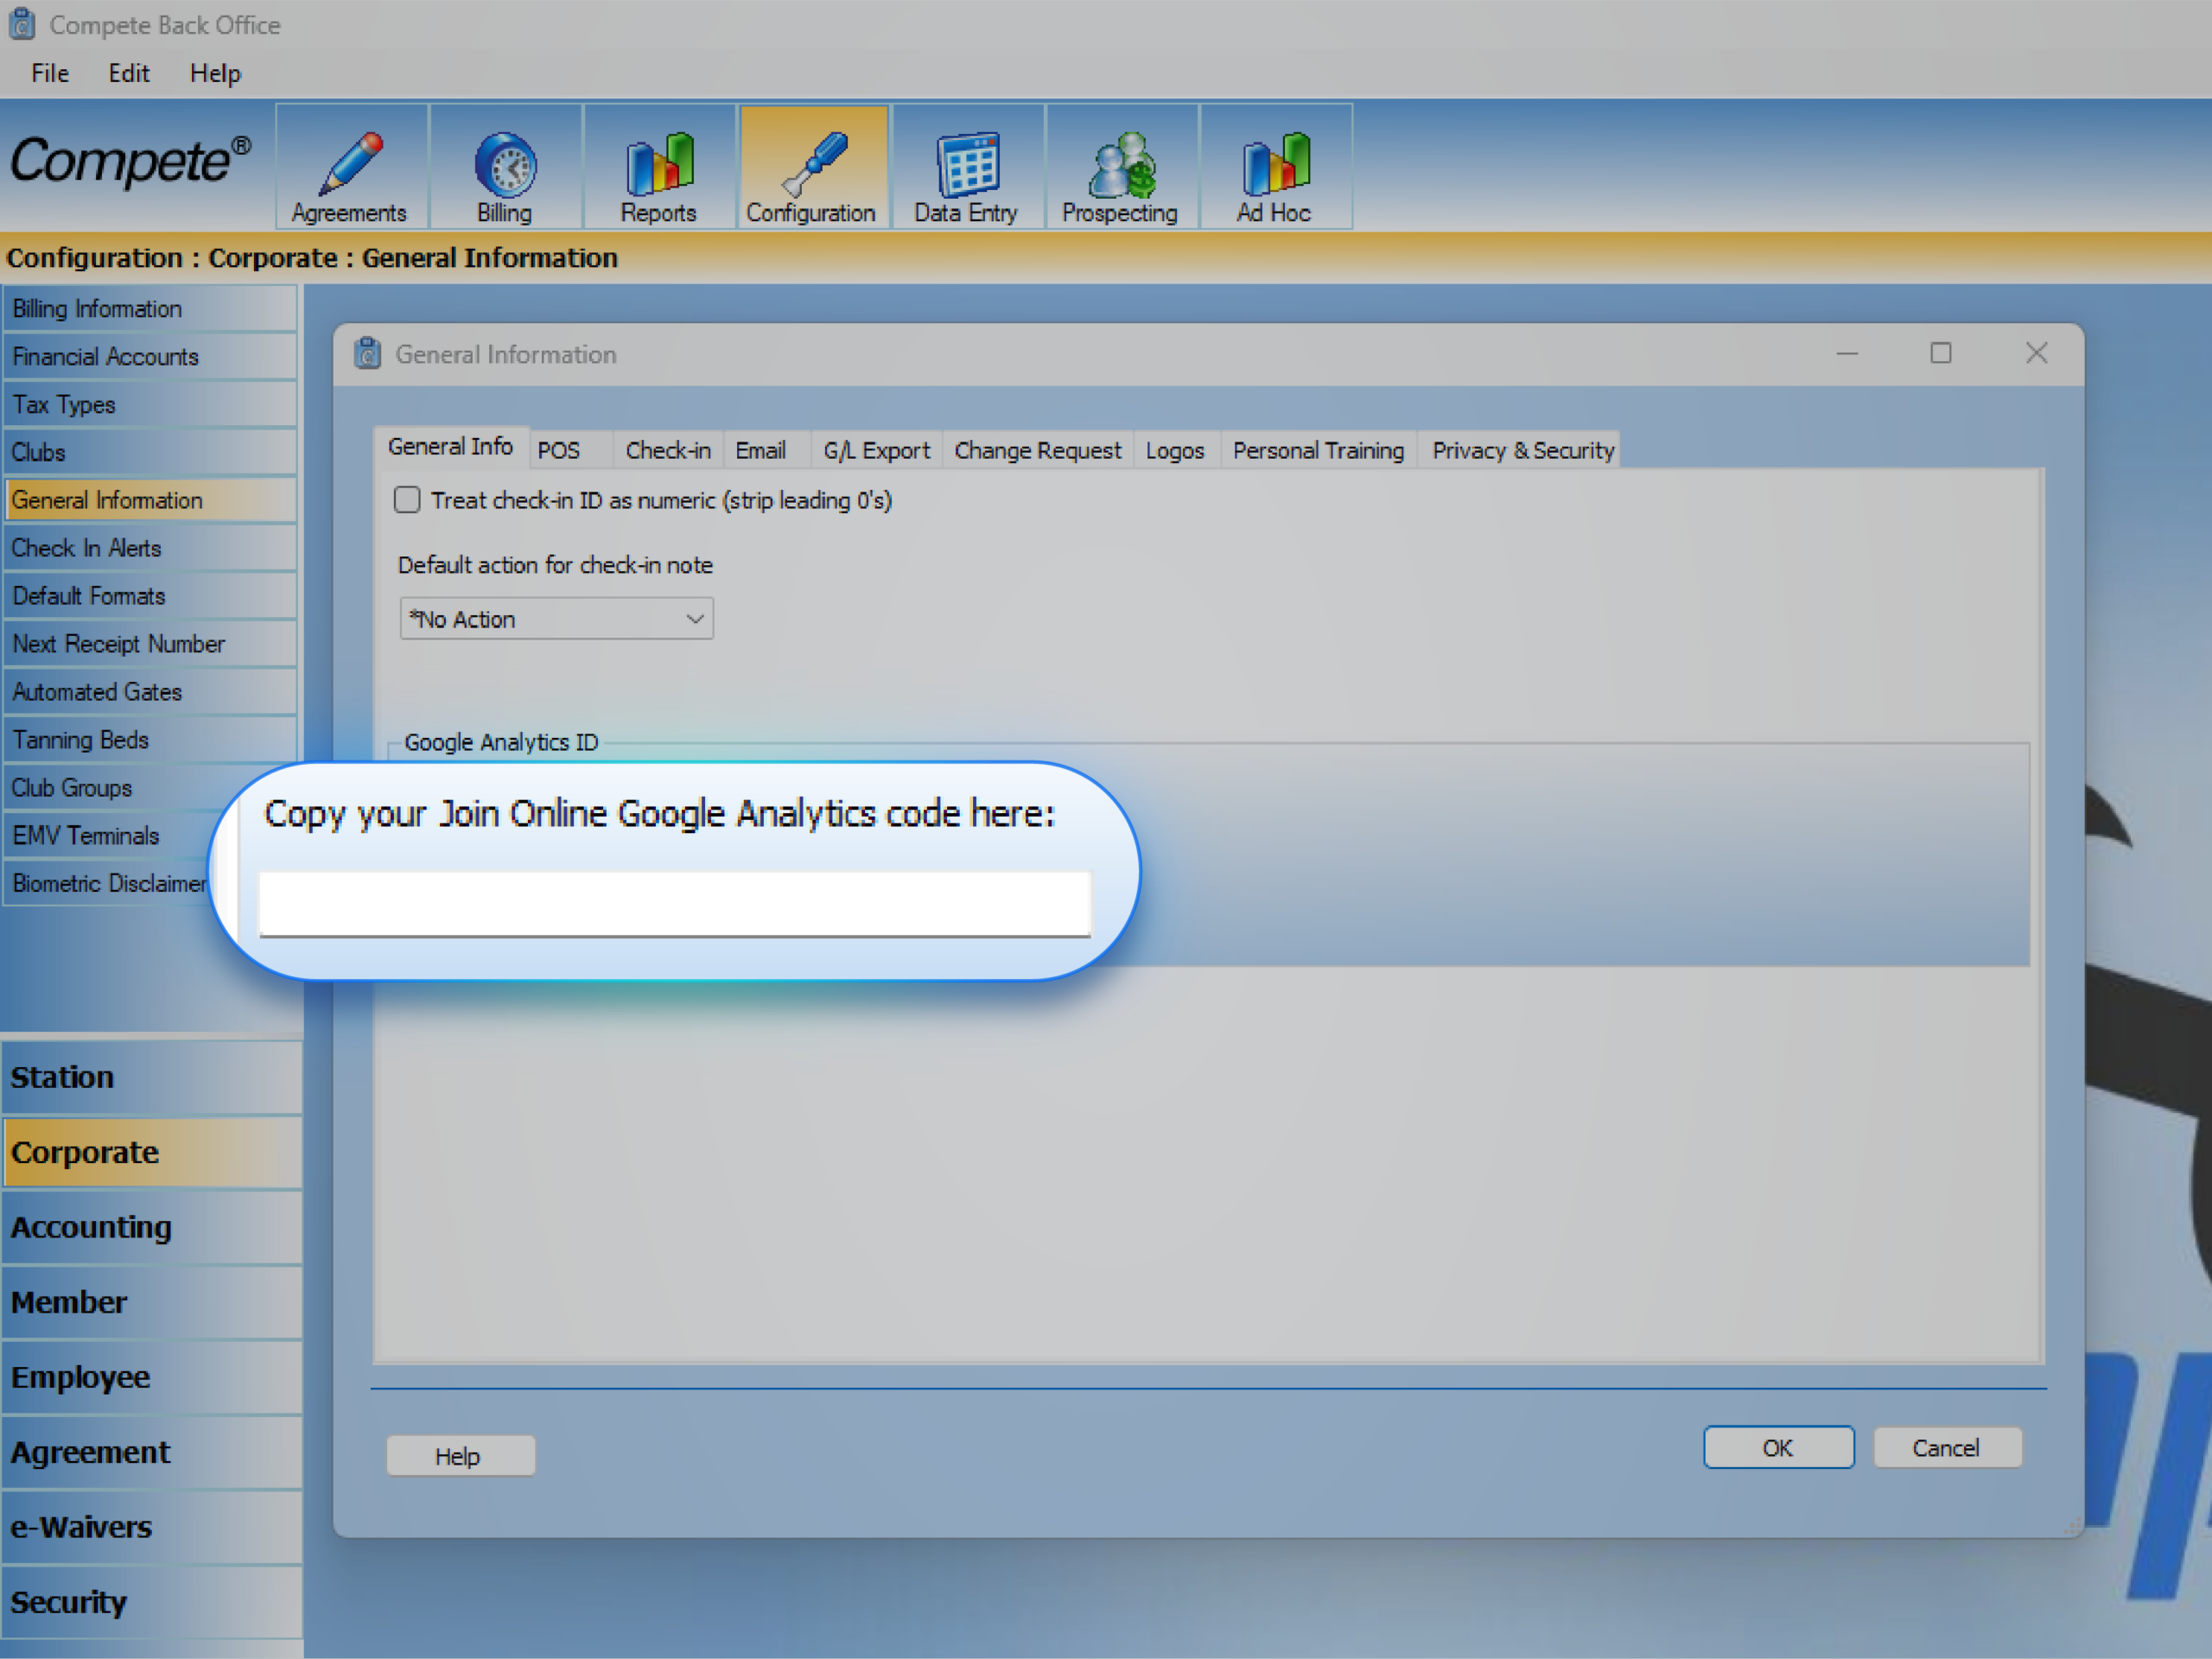Open Check In Alerts in the sidebar

click(150, 548)
